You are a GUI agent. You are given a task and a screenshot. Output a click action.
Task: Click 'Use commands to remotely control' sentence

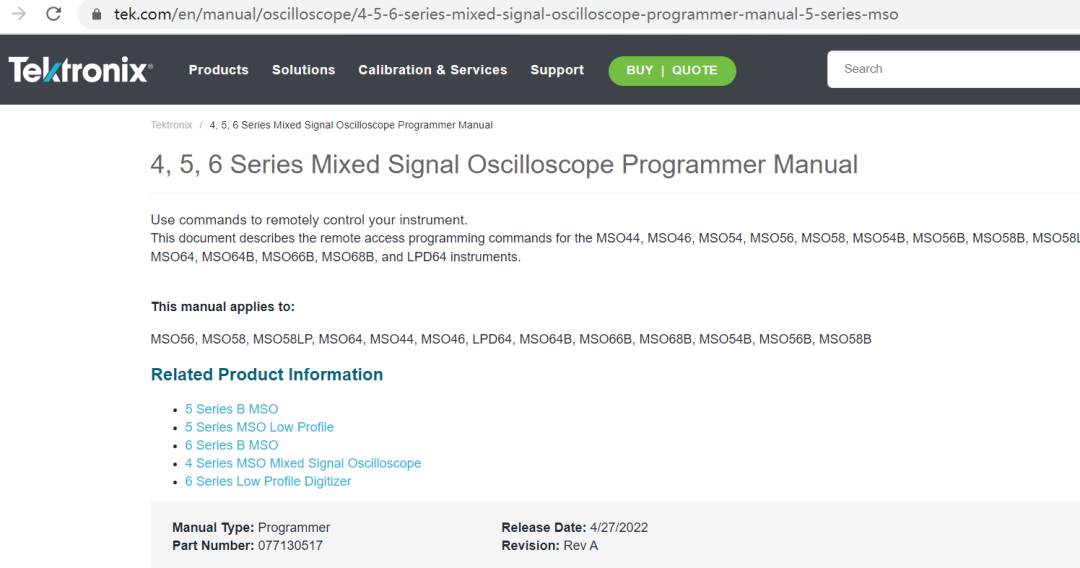click(309, 220)
